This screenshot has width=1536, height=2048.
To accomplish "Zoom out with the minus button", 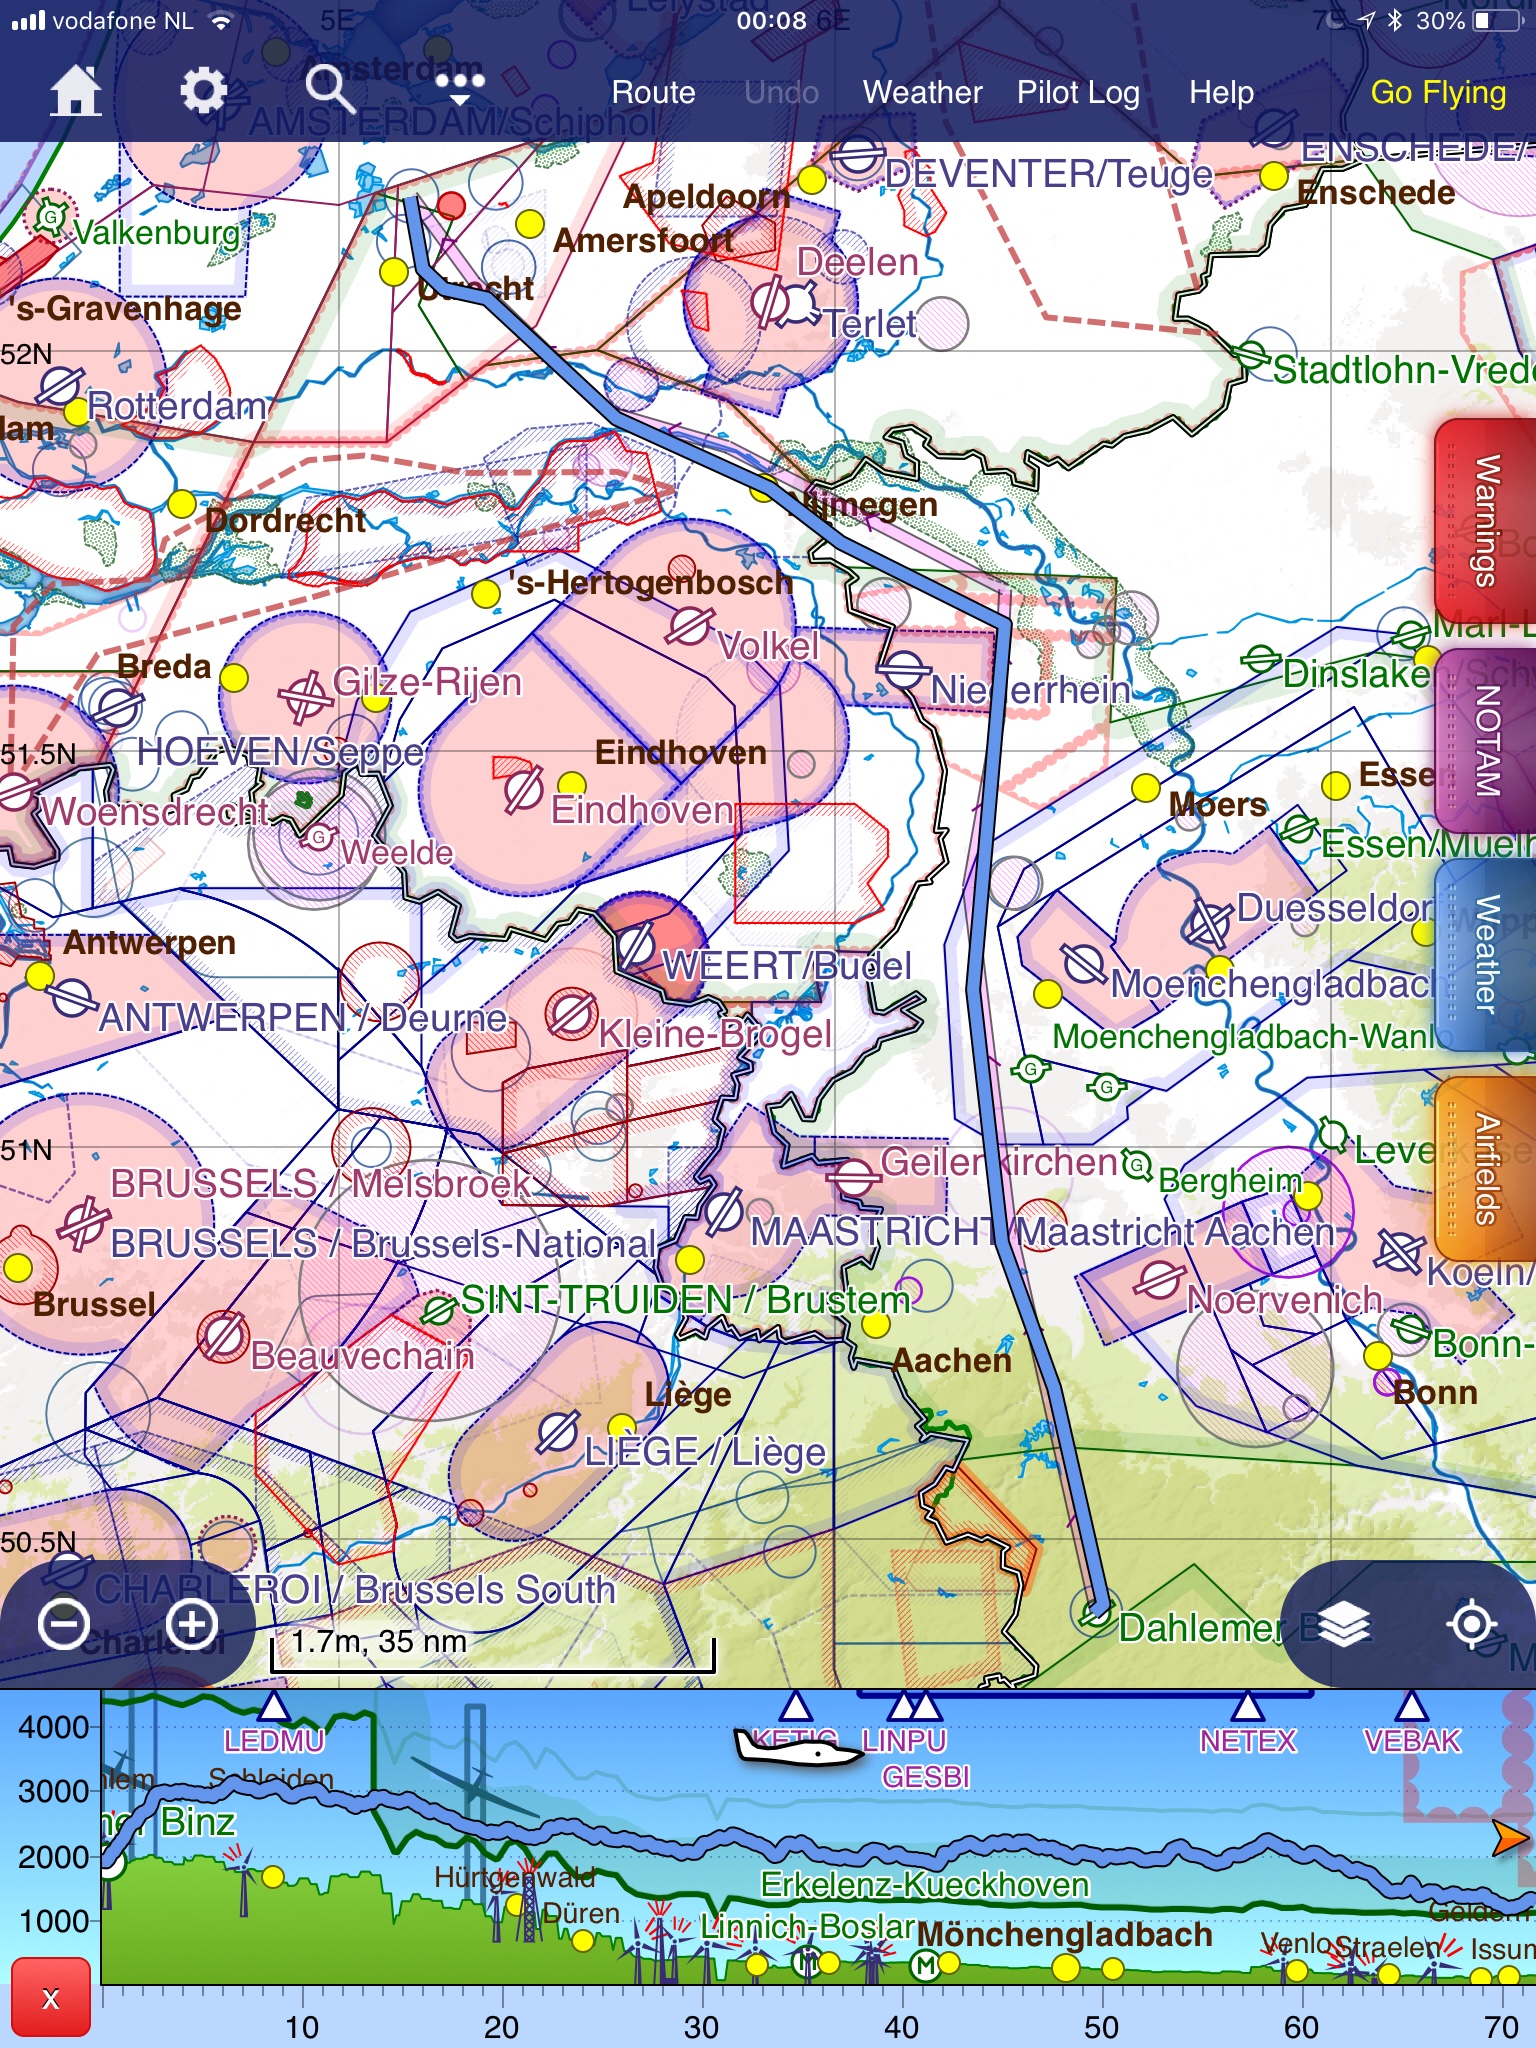I will pos(64,1624).
